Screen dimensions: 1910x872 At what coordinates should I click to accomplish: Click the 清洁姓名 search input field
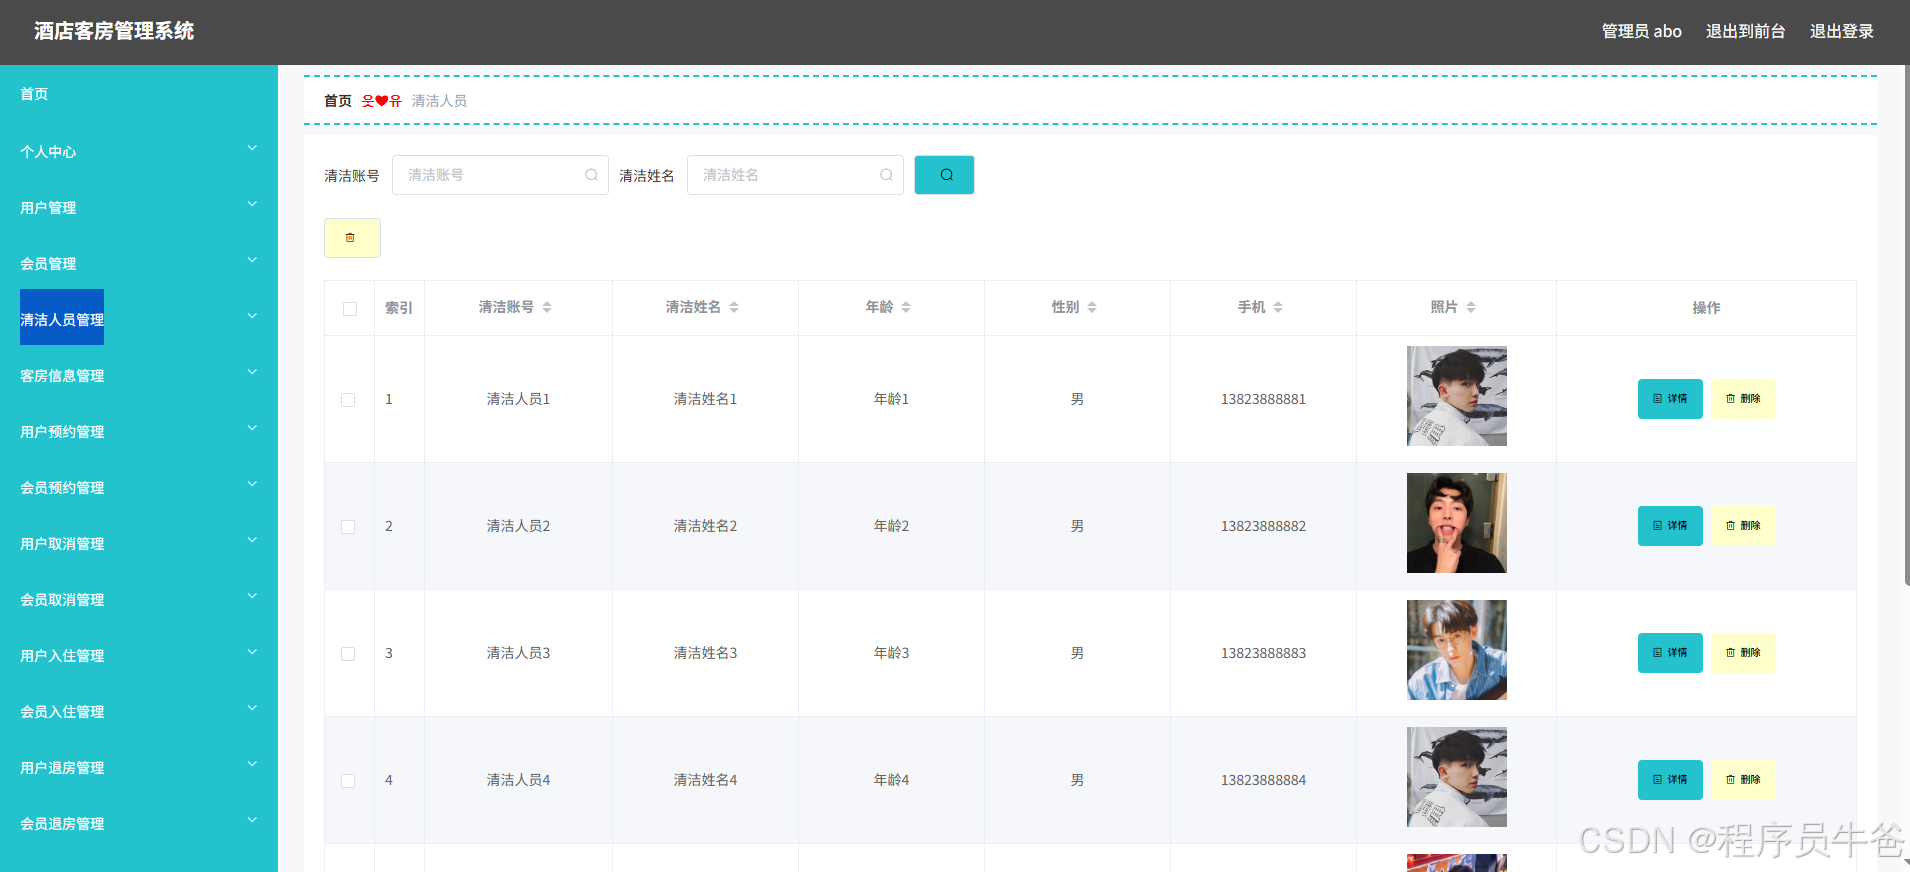click(795, 175)
